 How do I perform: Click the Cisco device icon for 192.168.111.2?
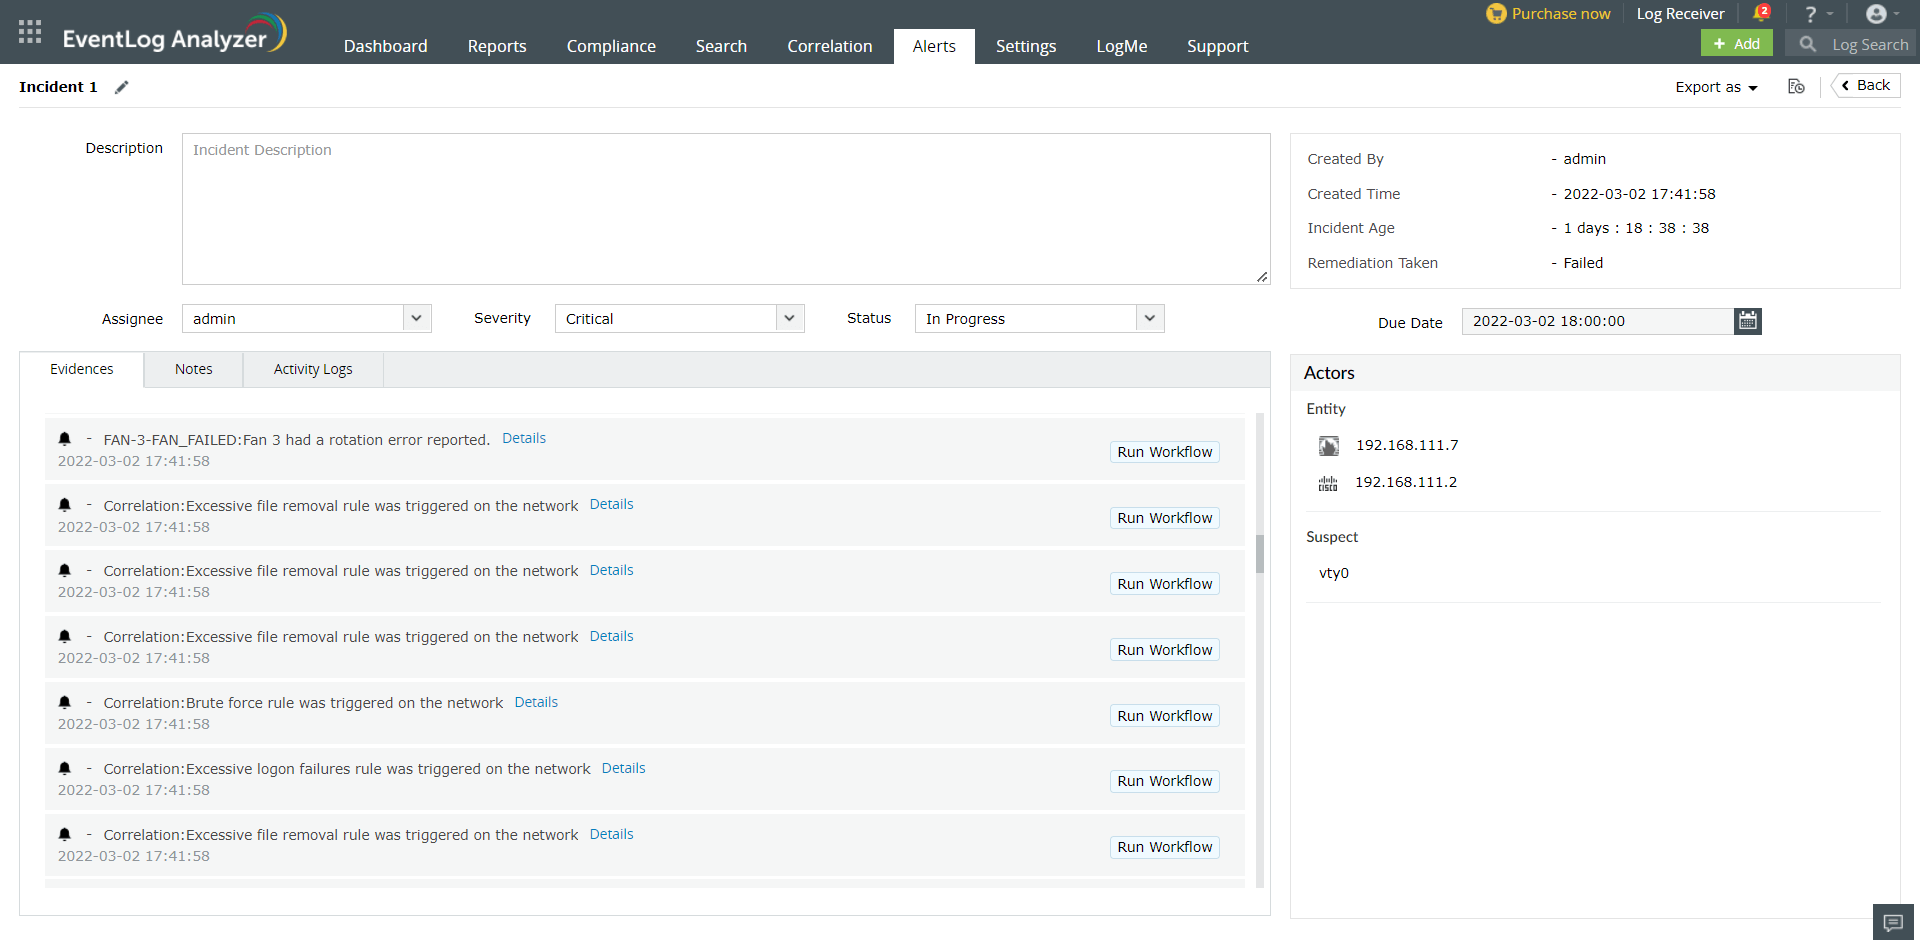[x=1328, y=482]
